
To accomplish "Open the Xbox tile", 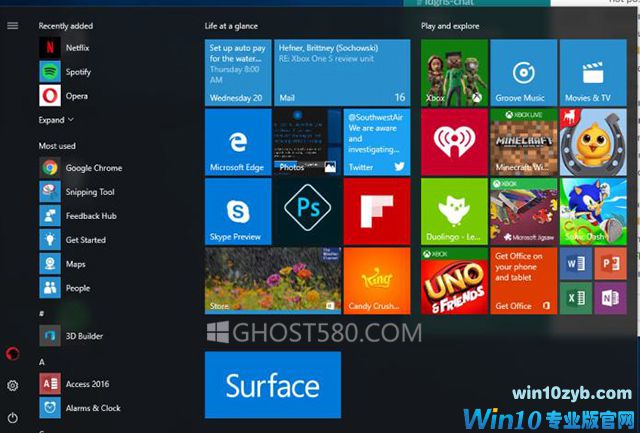I will pyautogui.click(x=454, y=73).
